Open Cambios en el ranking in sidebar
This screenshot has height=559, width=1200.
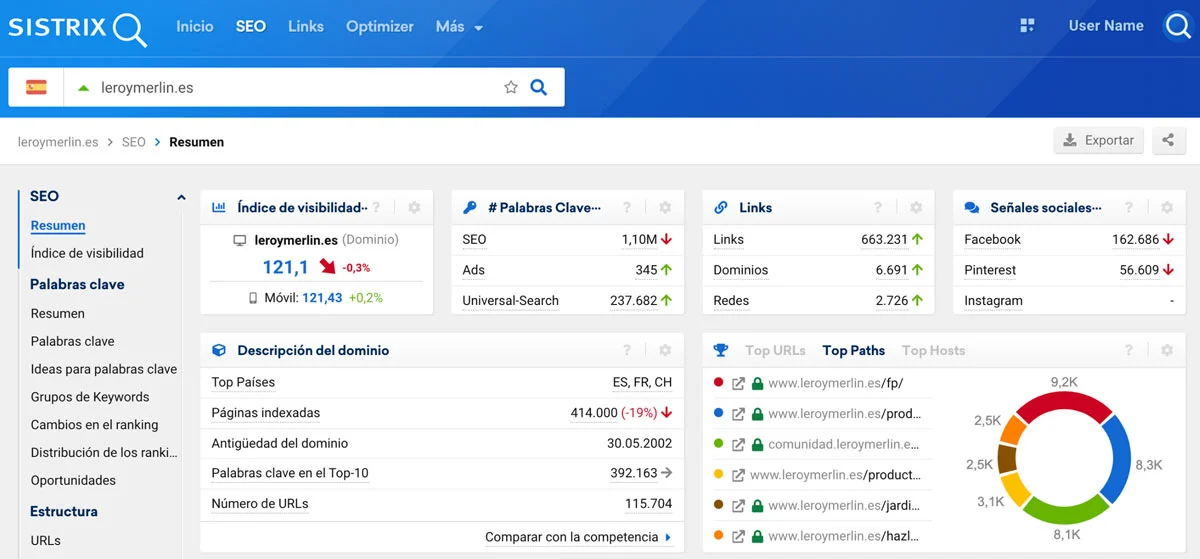(94, 425)
